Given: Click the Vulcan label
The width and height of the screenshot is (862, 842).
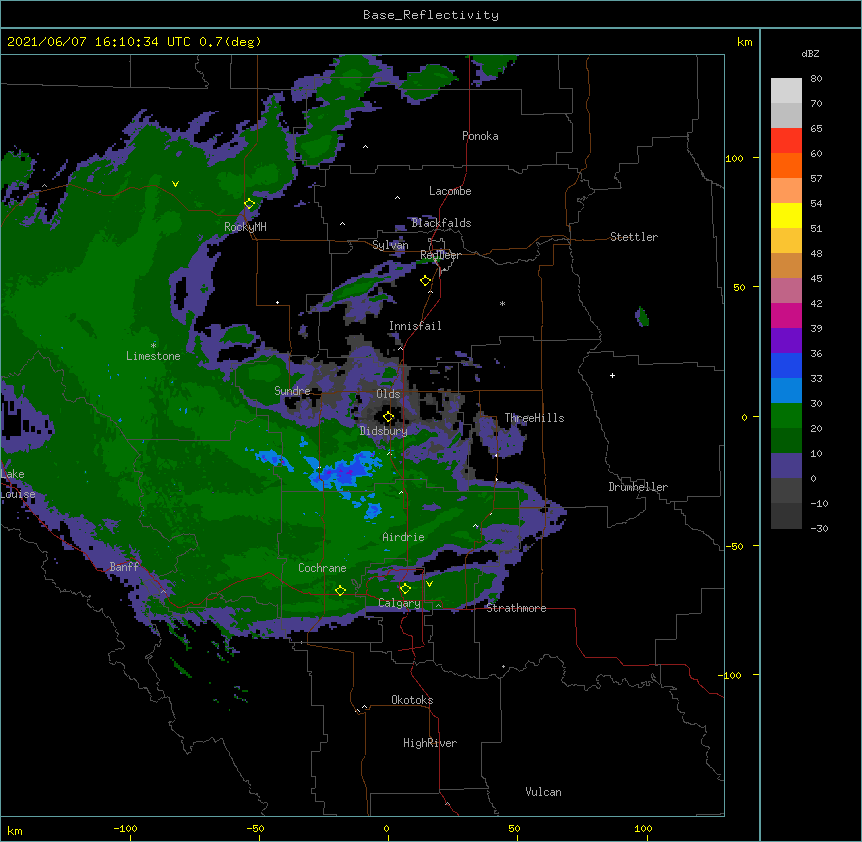Looking at the screenshot, I should coord(543,792).
